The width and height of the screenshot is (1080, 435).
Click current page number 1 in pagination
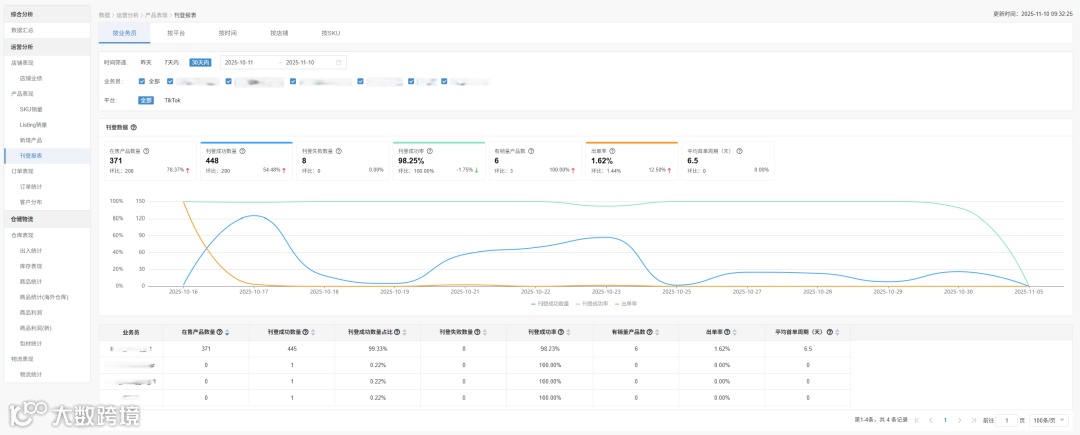(946, 420)
